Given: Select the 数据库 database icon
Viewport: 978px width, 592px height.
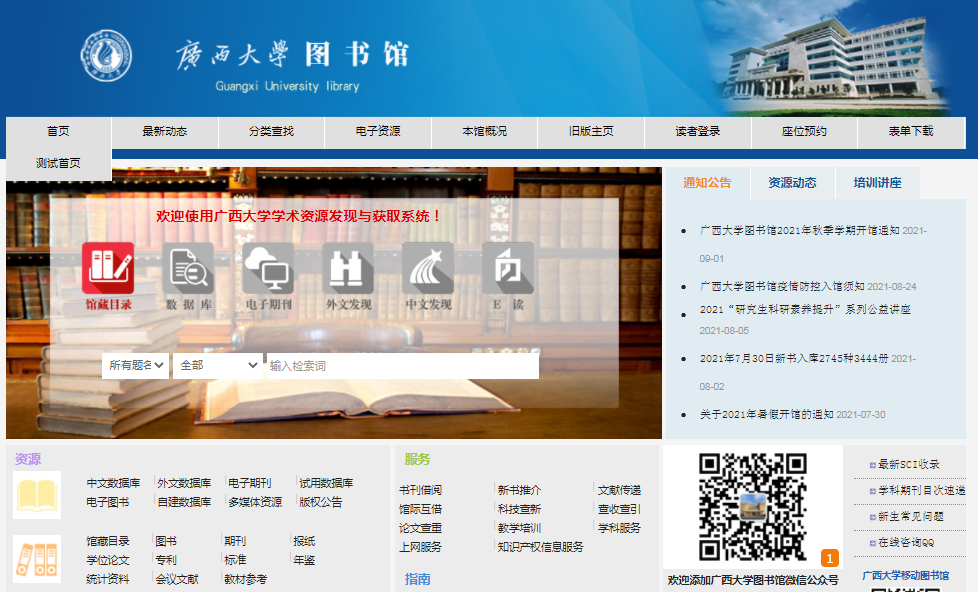Looking at the screenshot, I should pyautogui.click(x=188, y=268).
